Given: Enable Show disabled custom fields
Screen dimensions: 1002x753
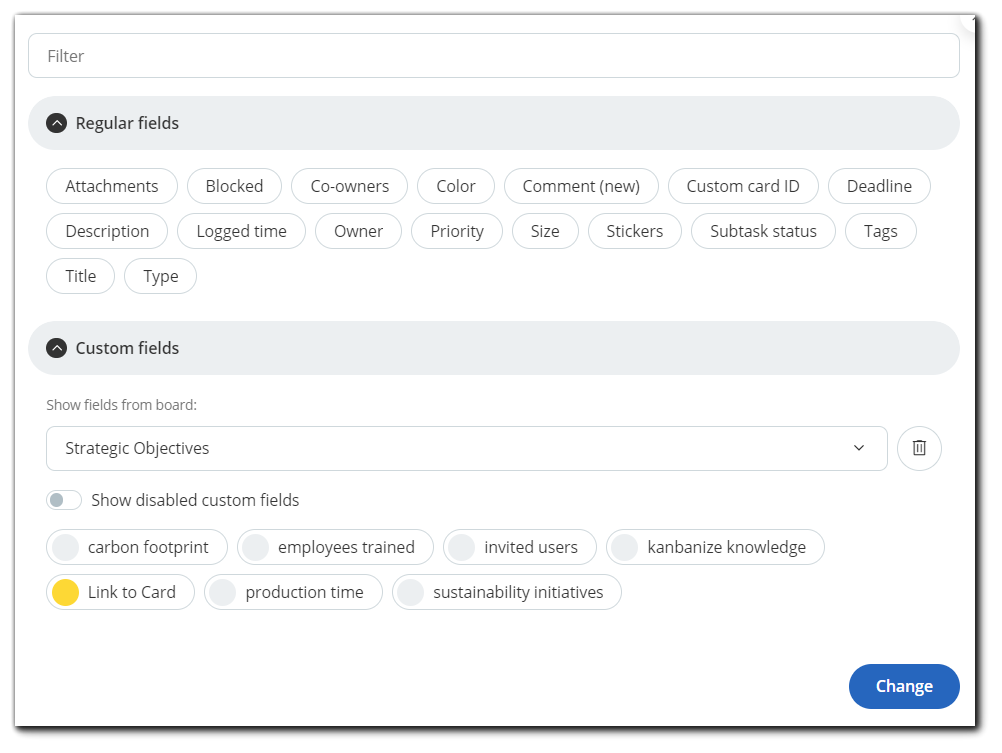Looking at the screenshot, I should coord(64,499).
